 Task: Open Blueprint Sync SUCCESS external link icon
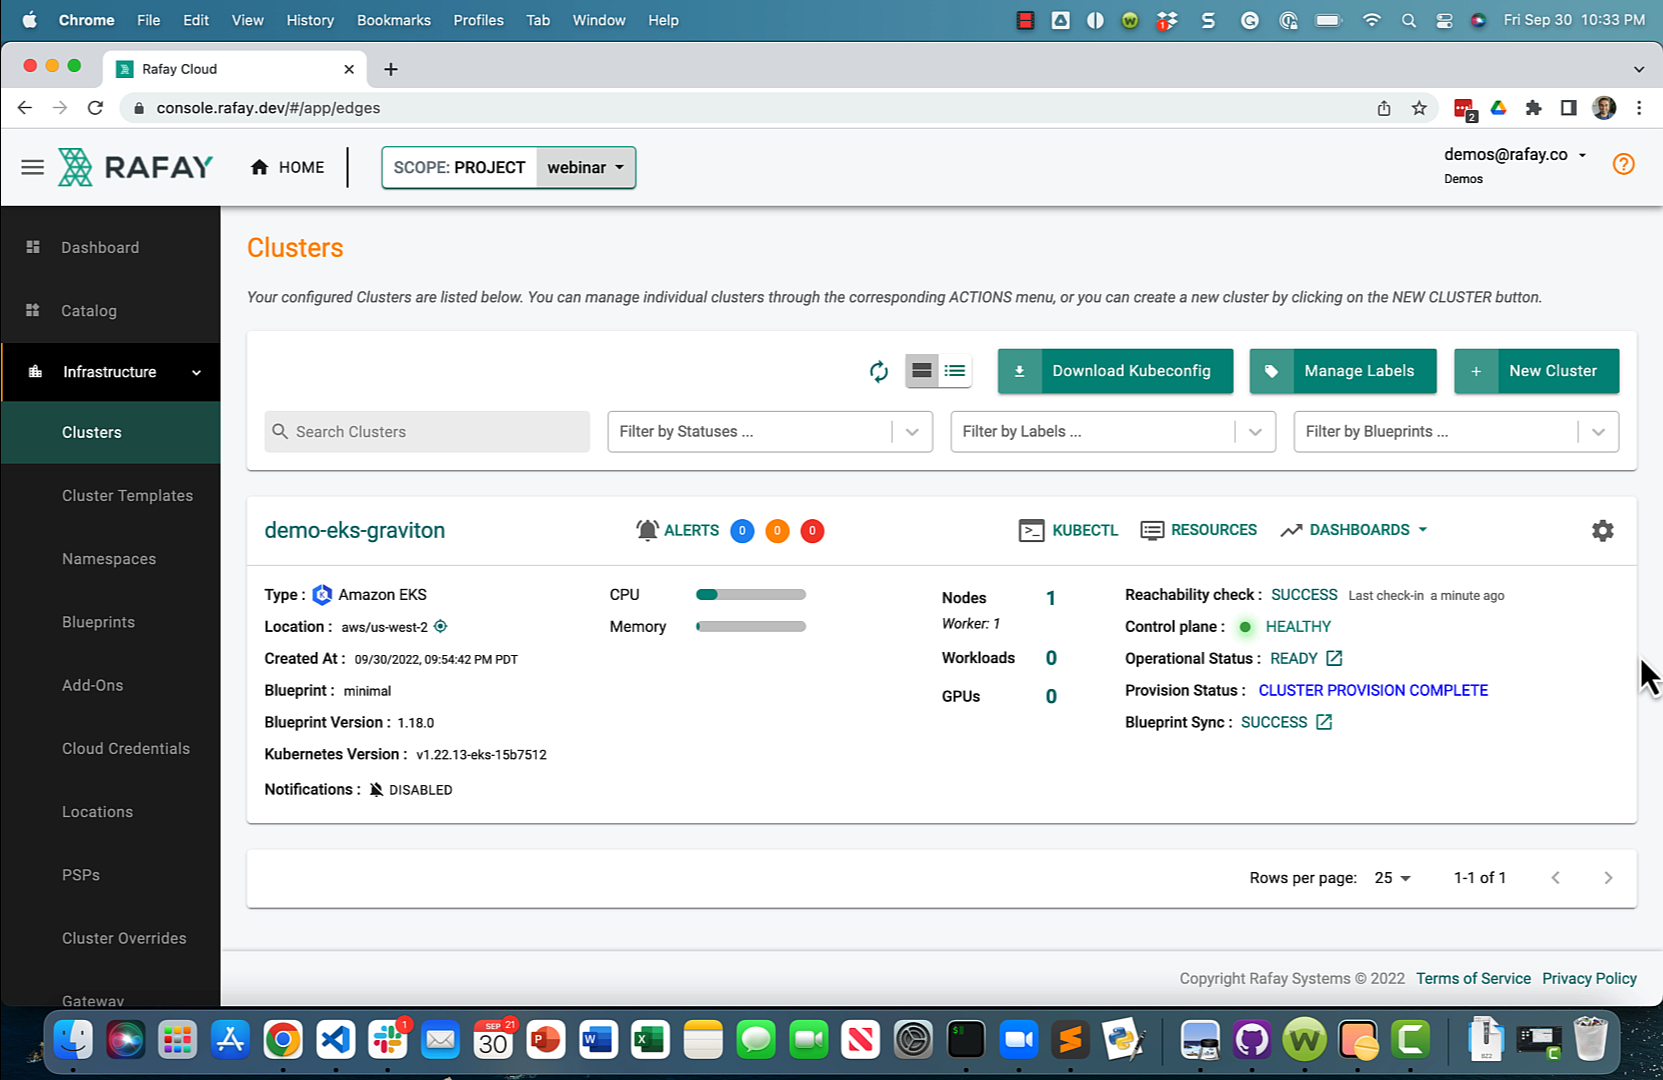1324,722
